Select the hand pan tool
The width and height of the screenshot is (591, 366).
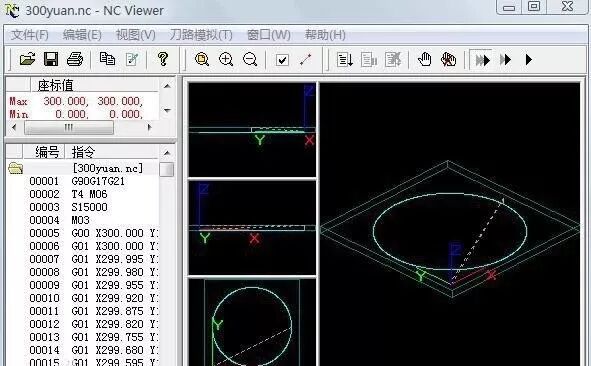425,60
